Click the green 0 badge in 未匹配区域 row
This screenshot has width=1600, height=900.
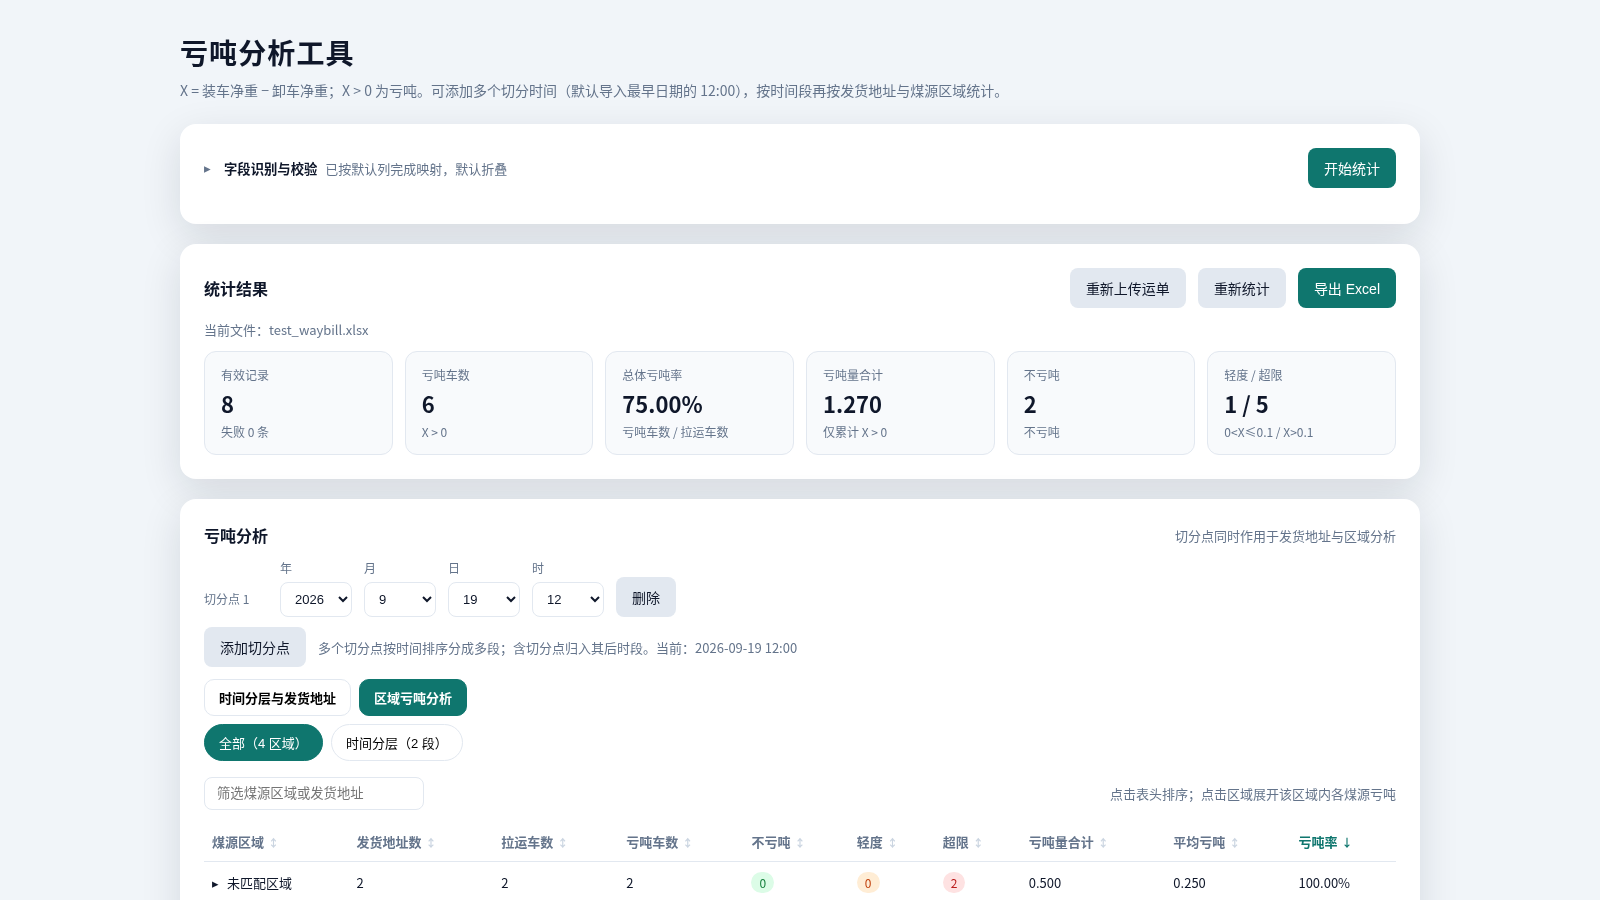point(762,883)
